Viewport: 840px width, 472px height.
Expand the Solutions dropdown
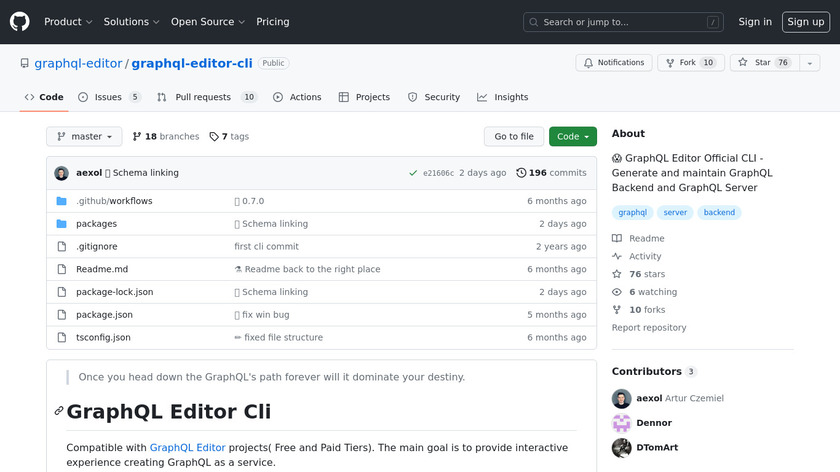tap(131, 22)
